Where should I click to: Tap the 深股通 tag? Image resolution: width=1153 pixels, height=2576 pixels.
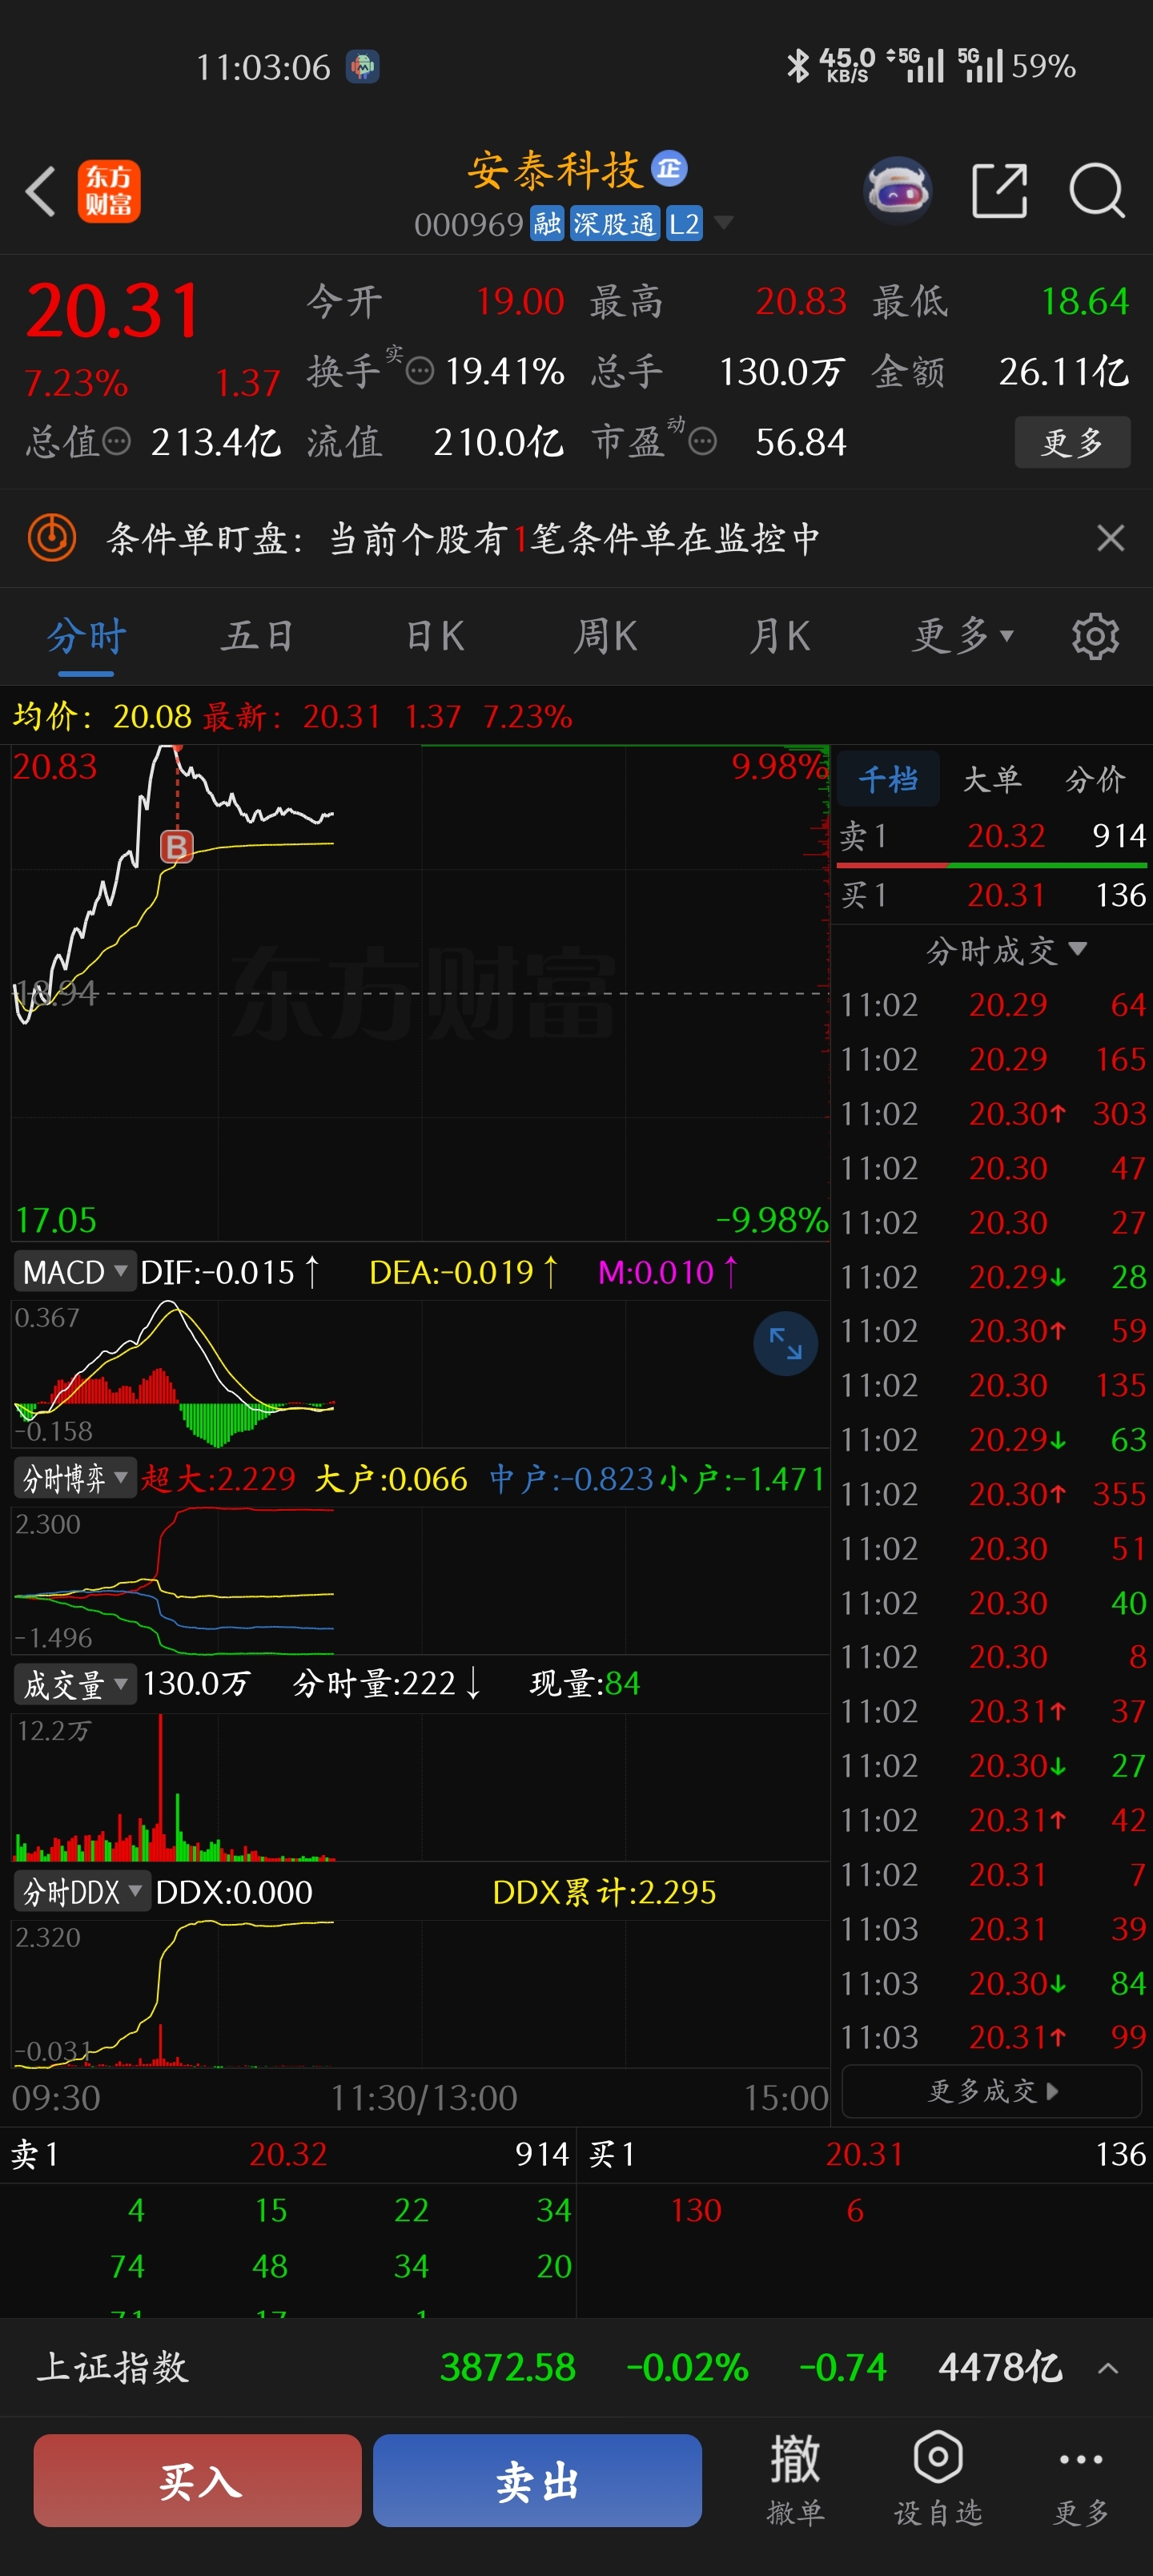click(614, 224)
